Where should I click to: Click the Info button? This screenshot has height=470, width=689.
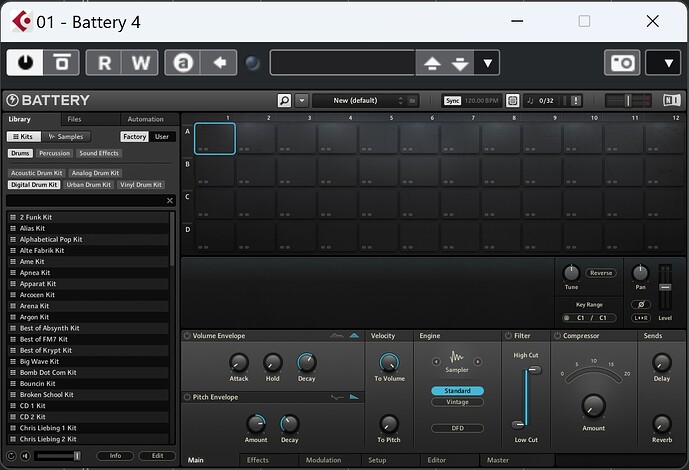click(115, 456)
